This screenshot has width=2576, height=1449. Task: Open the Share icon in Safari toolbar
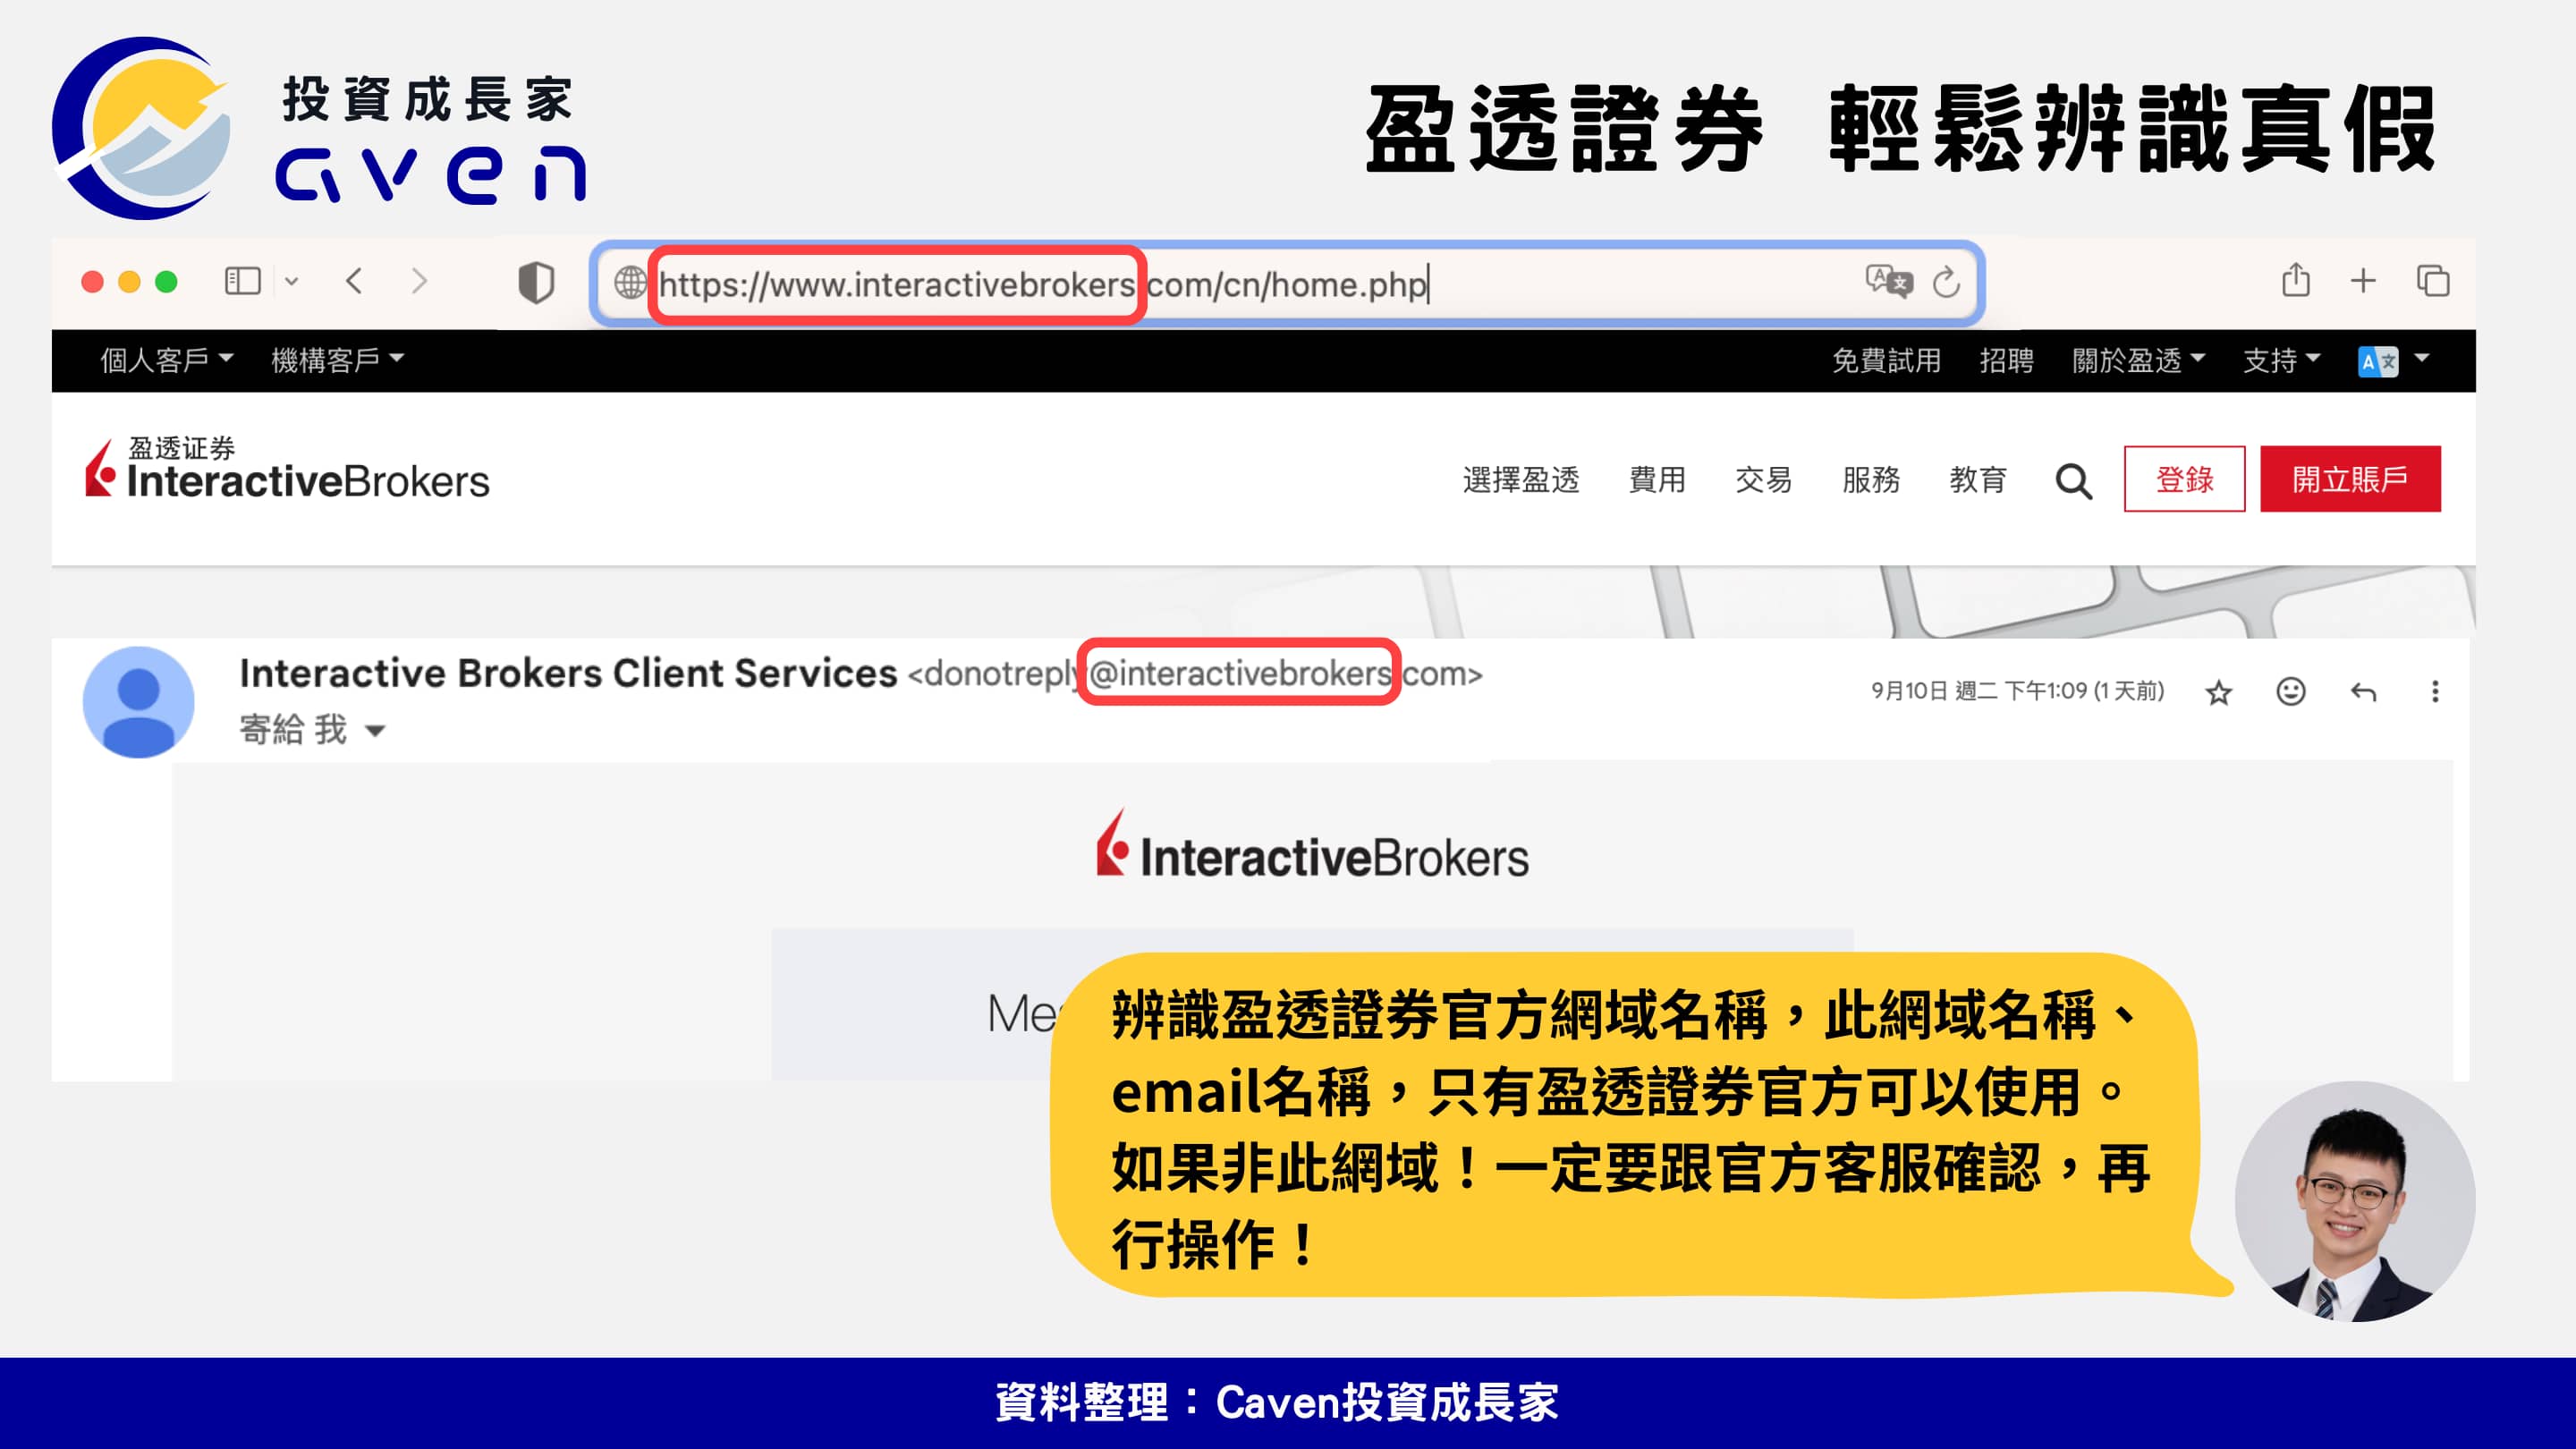pos(2296,280)
